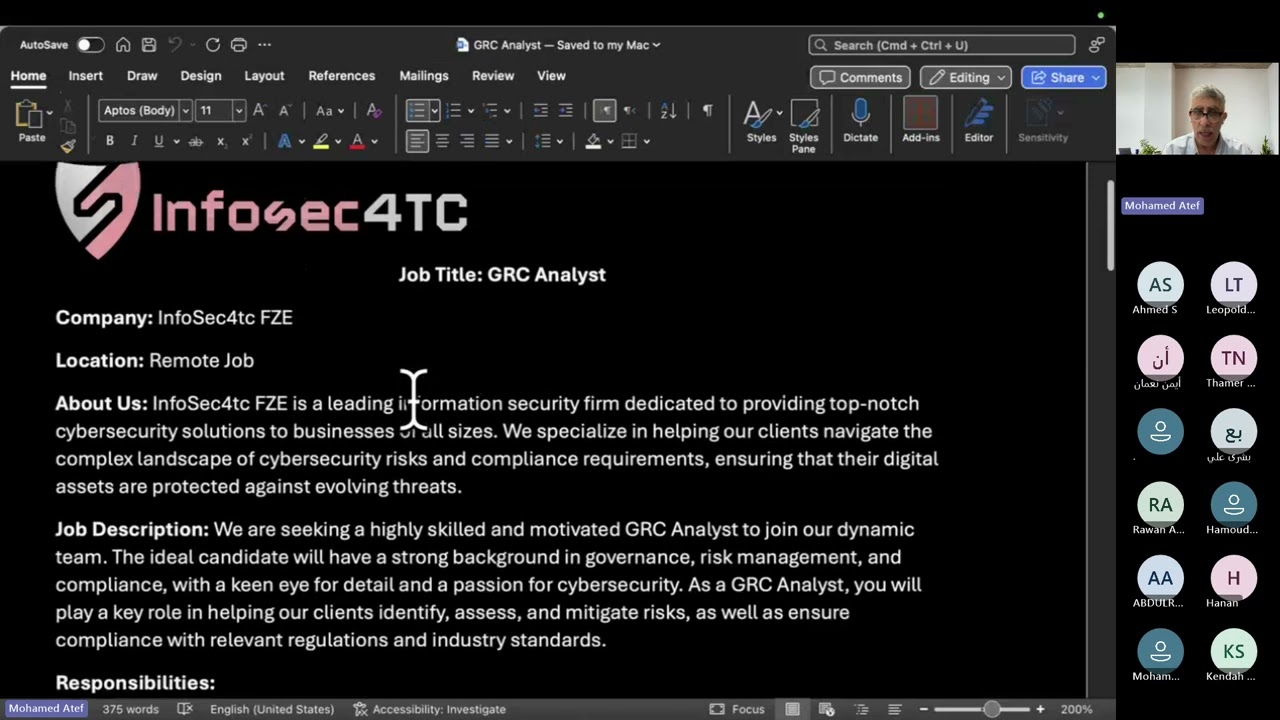This screenshot has height=720, width=1280.
Task: Save document with floppy disk icon
Action: (149, 45)
